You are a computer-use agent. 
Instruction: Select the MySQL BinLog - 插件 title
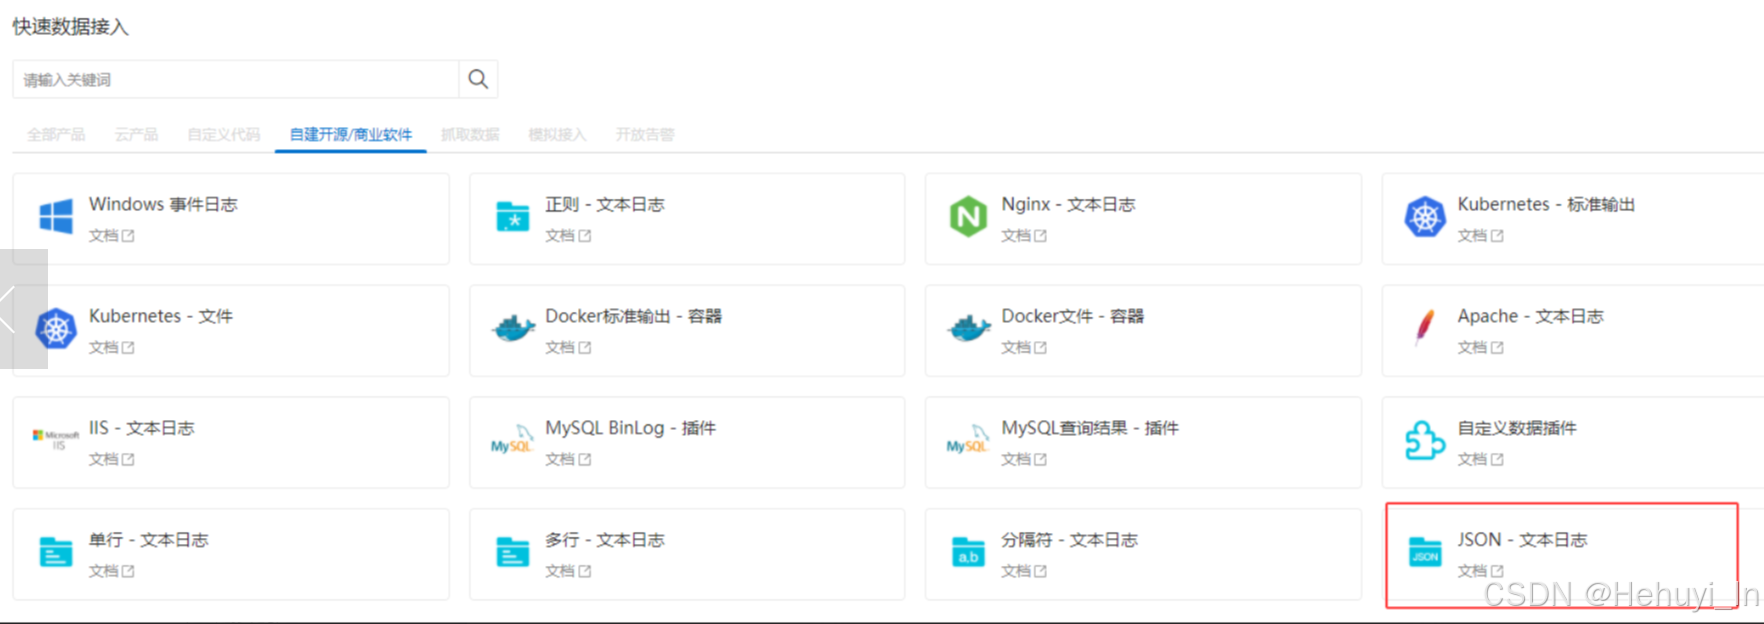coord(630,428)
